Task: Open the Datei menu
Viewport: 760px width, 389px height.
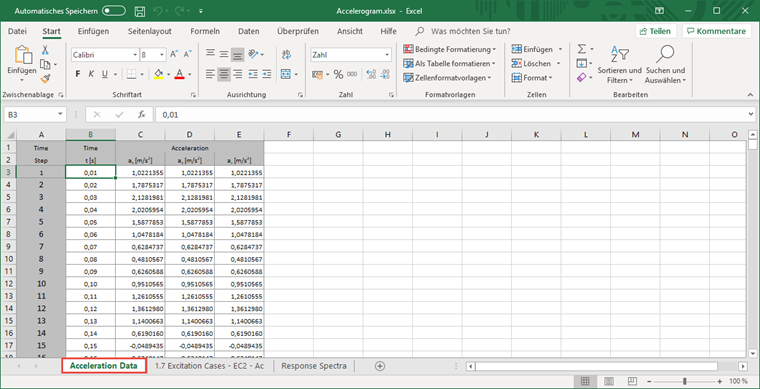Action: point(17,31)
